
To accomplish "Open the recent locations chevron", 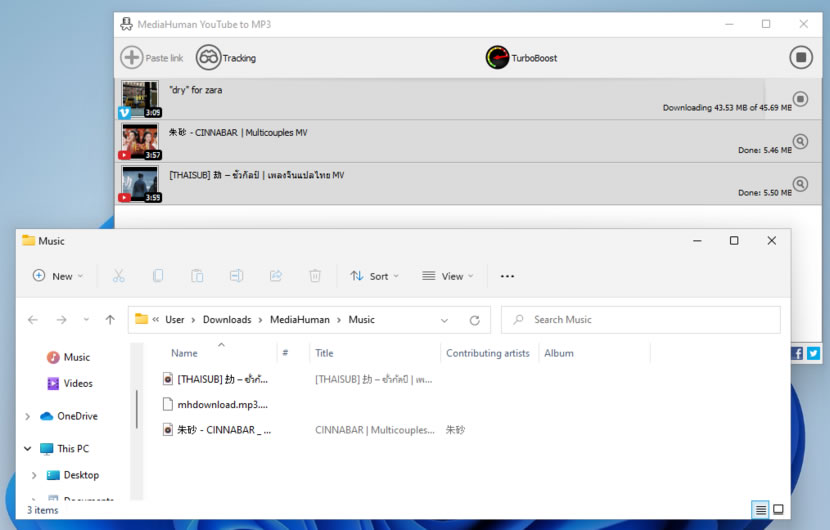I will [86, 320].
